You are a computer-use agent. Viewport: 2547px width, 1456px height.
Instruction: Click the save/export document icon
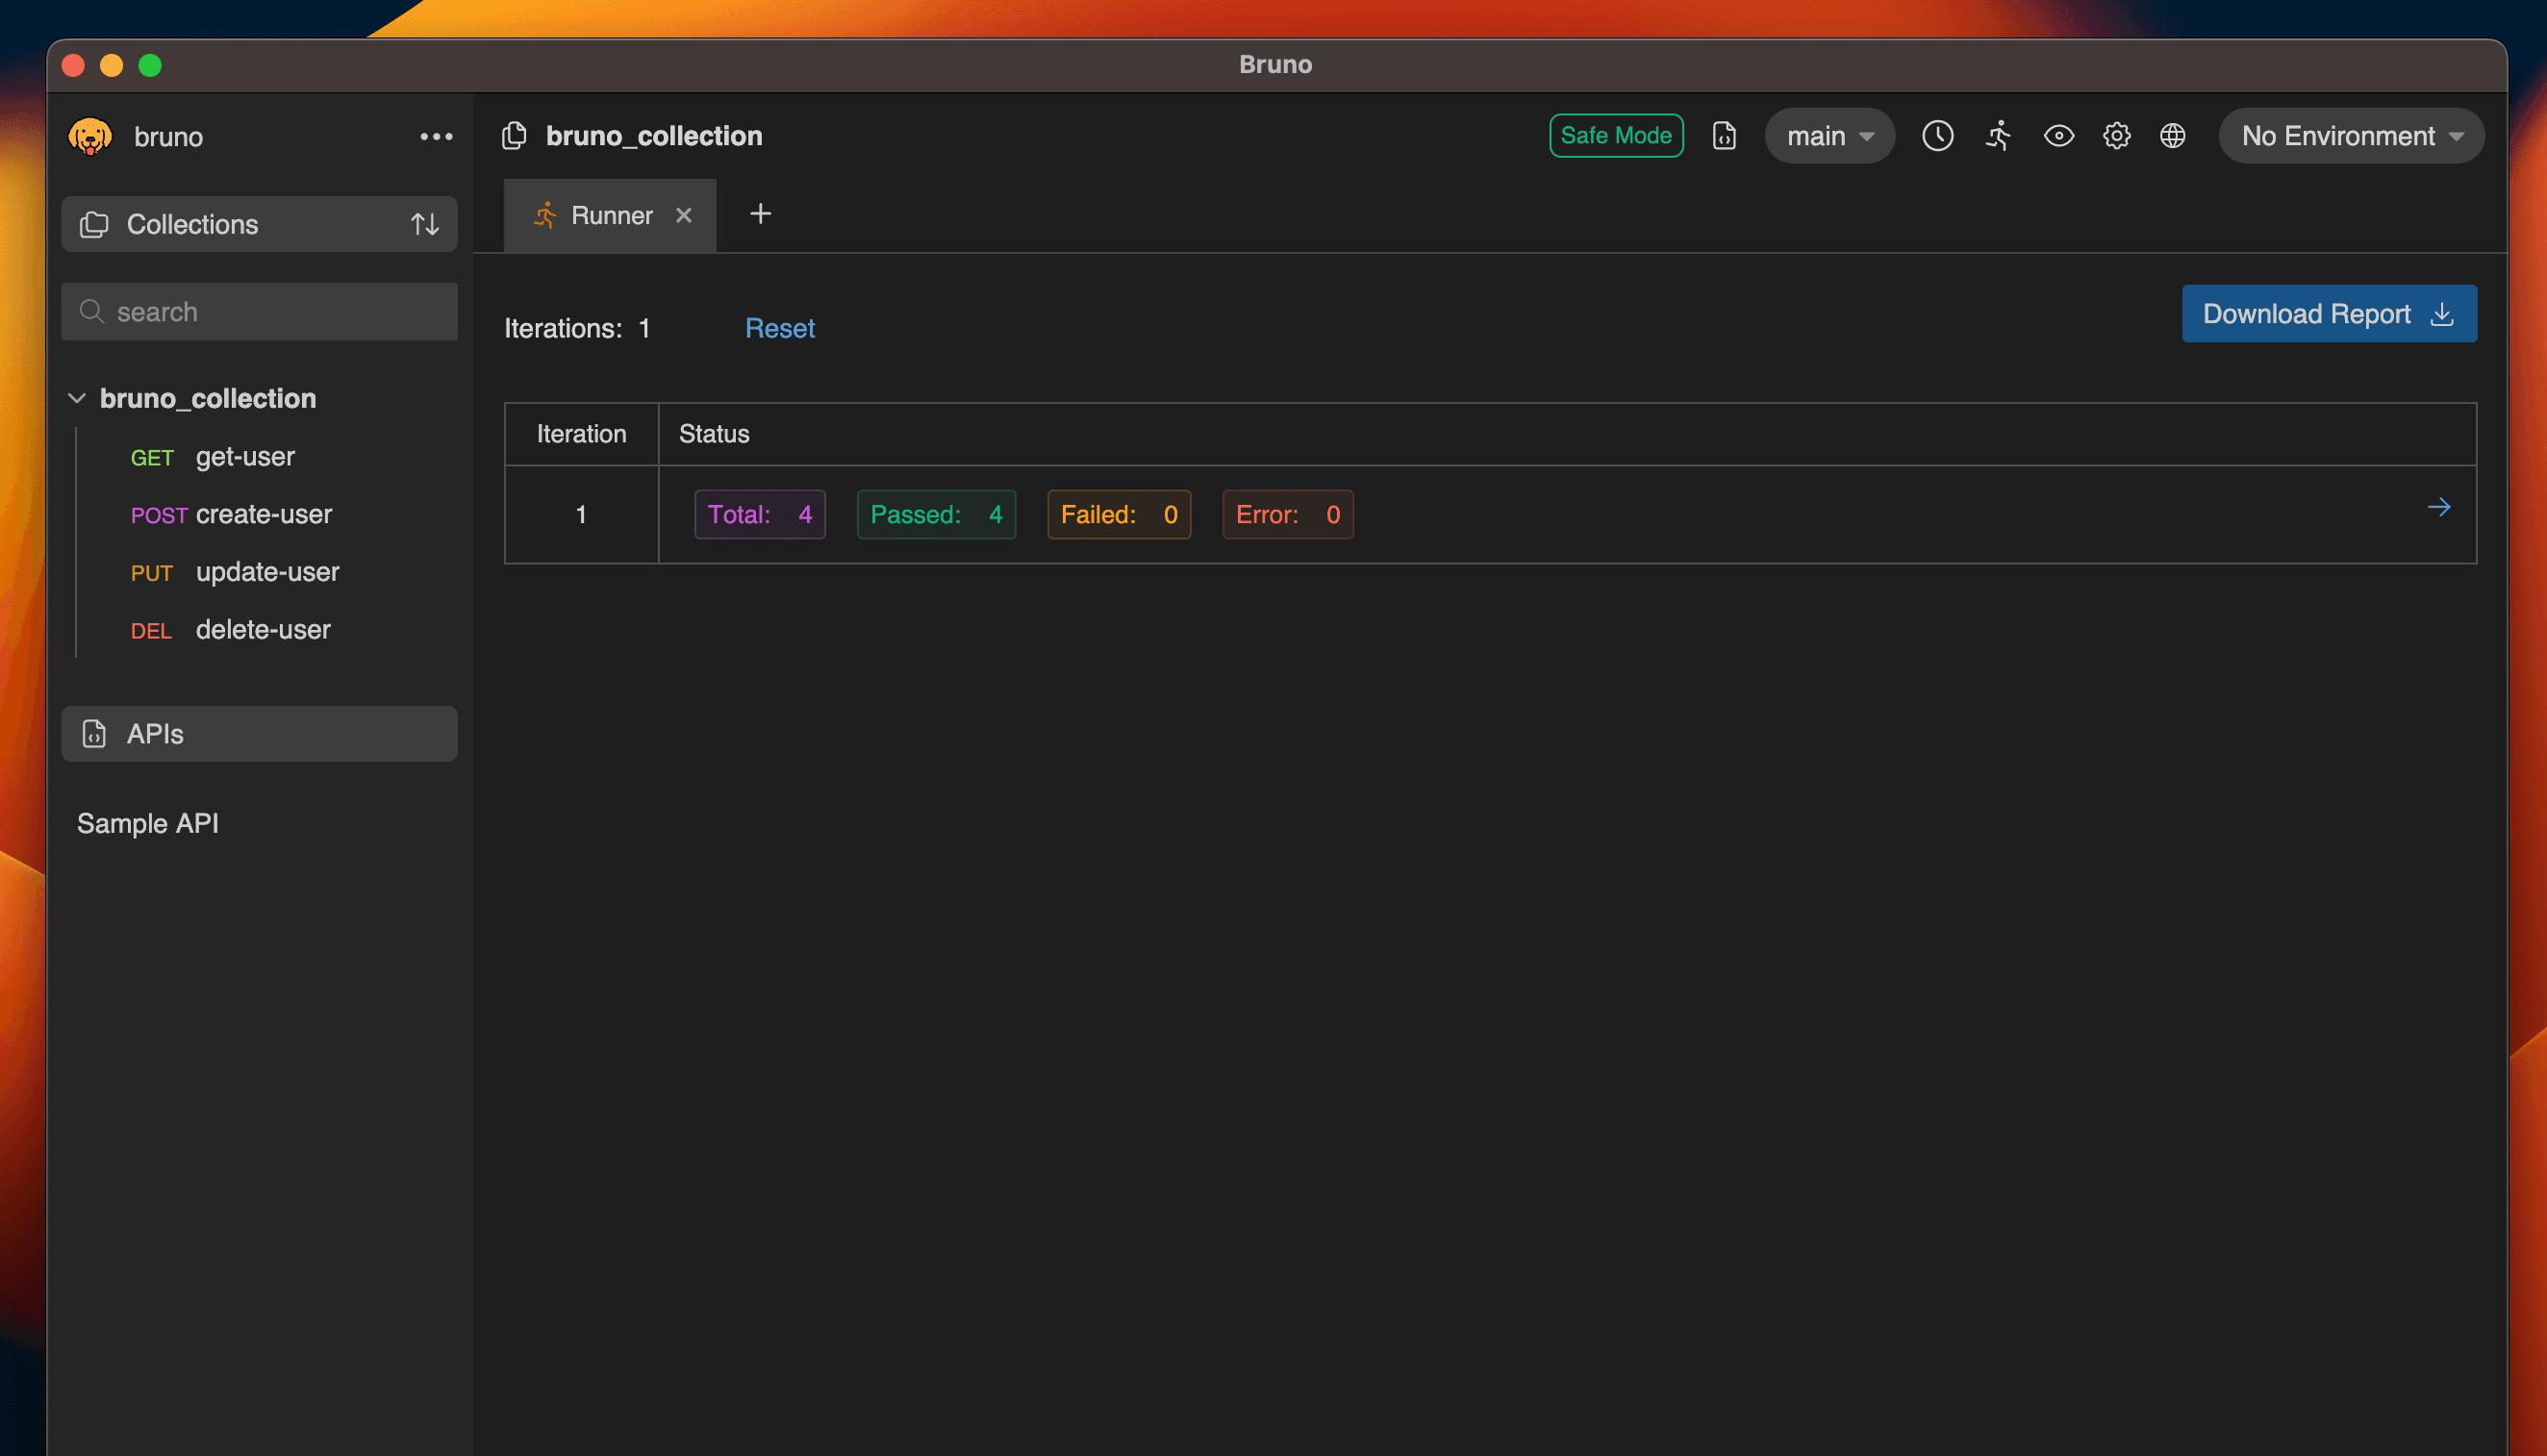(1722, 137)
